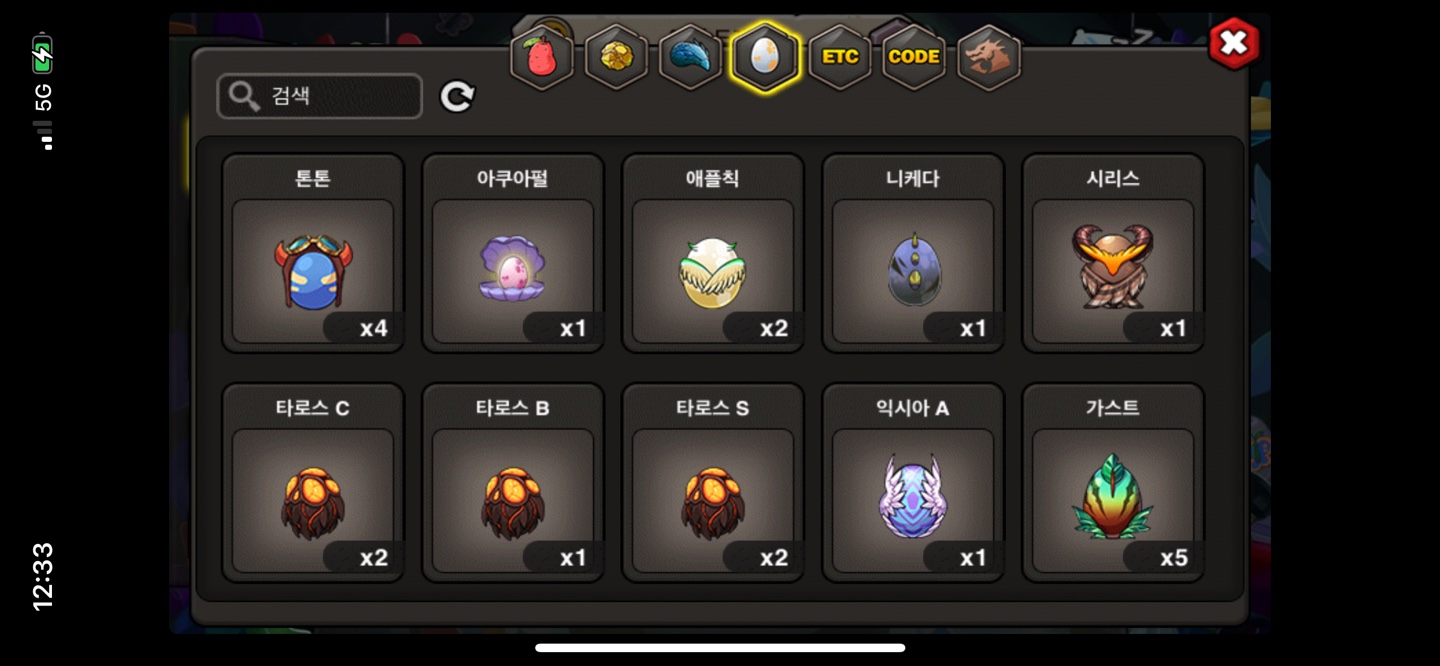Click the 검색 search input field
The image size is (1440, 666).
[x=320, y=96]
